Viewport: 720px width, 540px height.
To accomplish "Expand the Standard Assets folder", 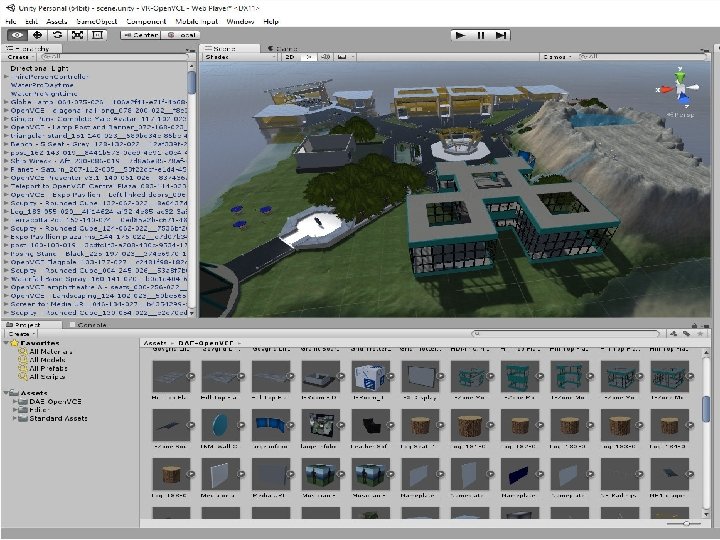I will pos(15,418).
